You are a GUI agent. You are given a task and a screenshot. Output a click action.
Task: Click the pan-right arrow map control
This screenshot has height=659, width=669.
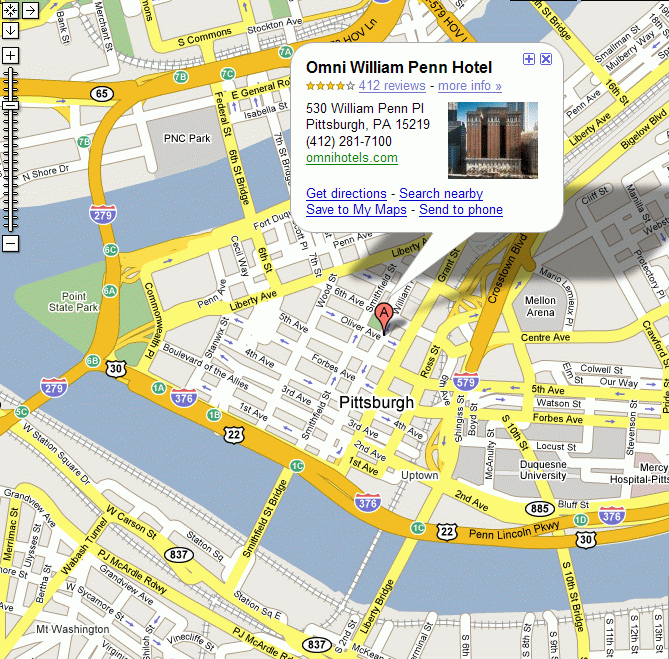tap(31, 10)
